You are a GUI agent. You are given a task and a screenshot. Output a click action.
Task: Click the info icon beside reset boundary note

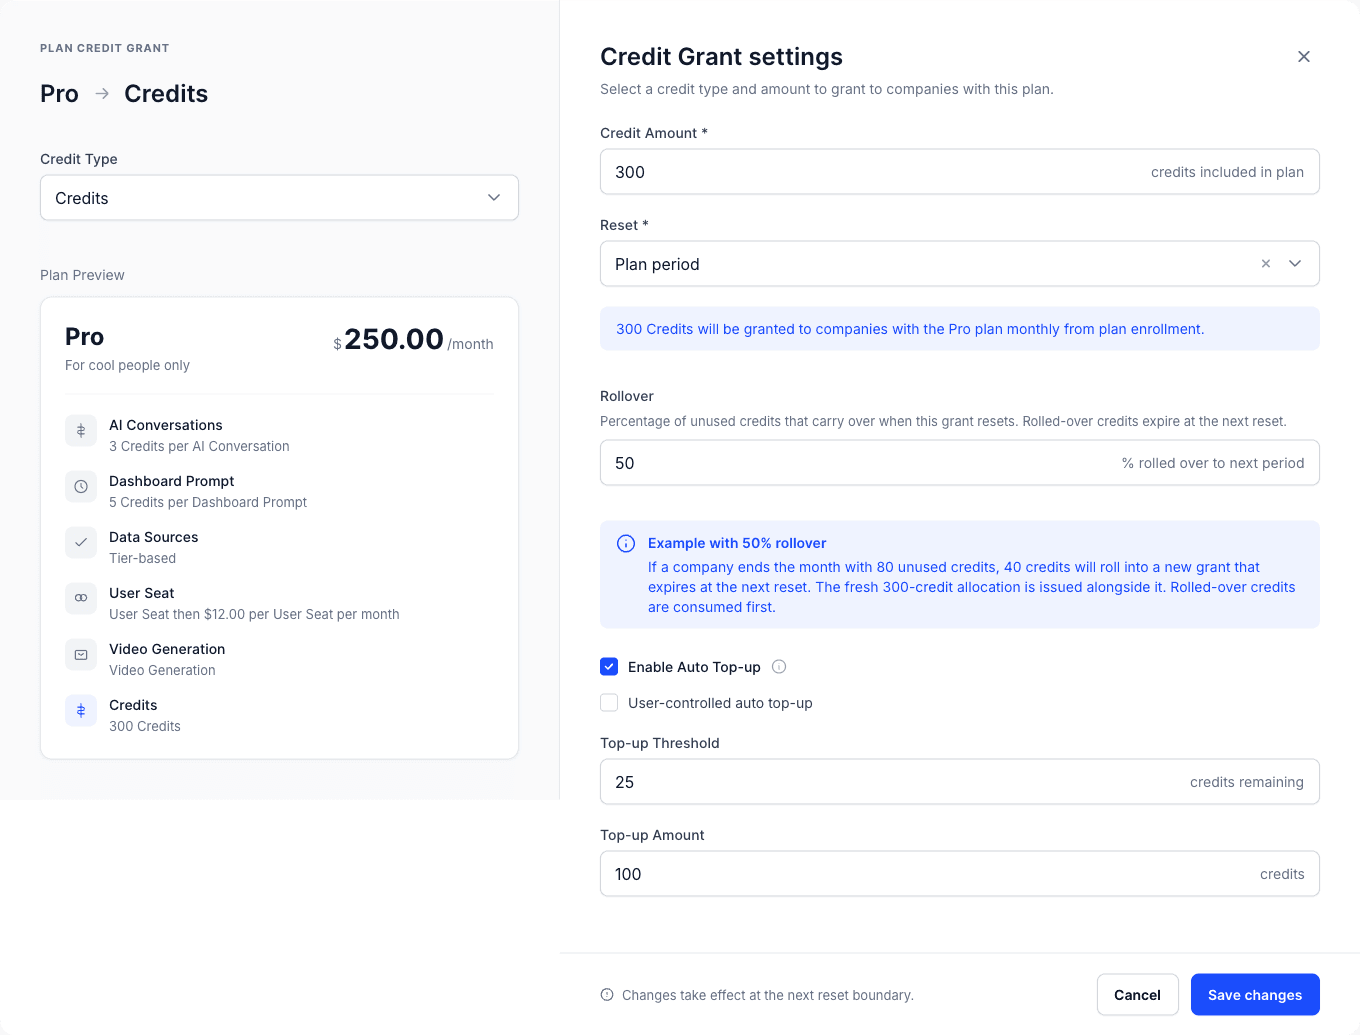607,995
